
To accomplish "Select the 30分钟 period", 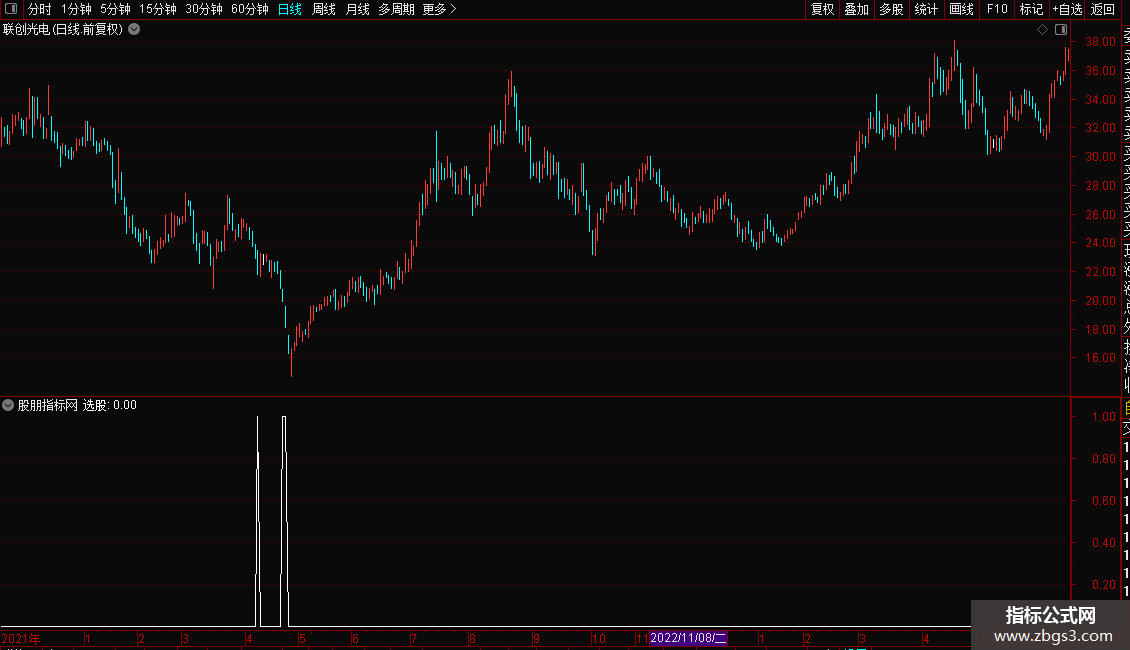I will (x=204, y=9).
